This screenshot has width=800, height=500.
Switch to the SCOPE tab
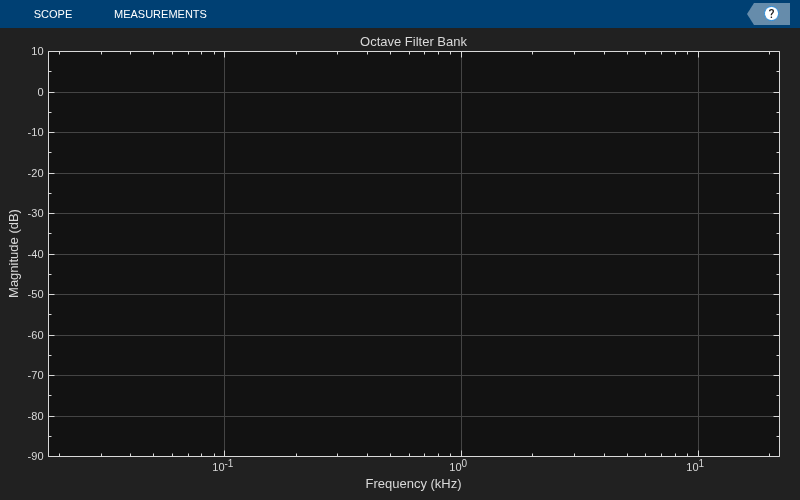click(x=53, y=14)
